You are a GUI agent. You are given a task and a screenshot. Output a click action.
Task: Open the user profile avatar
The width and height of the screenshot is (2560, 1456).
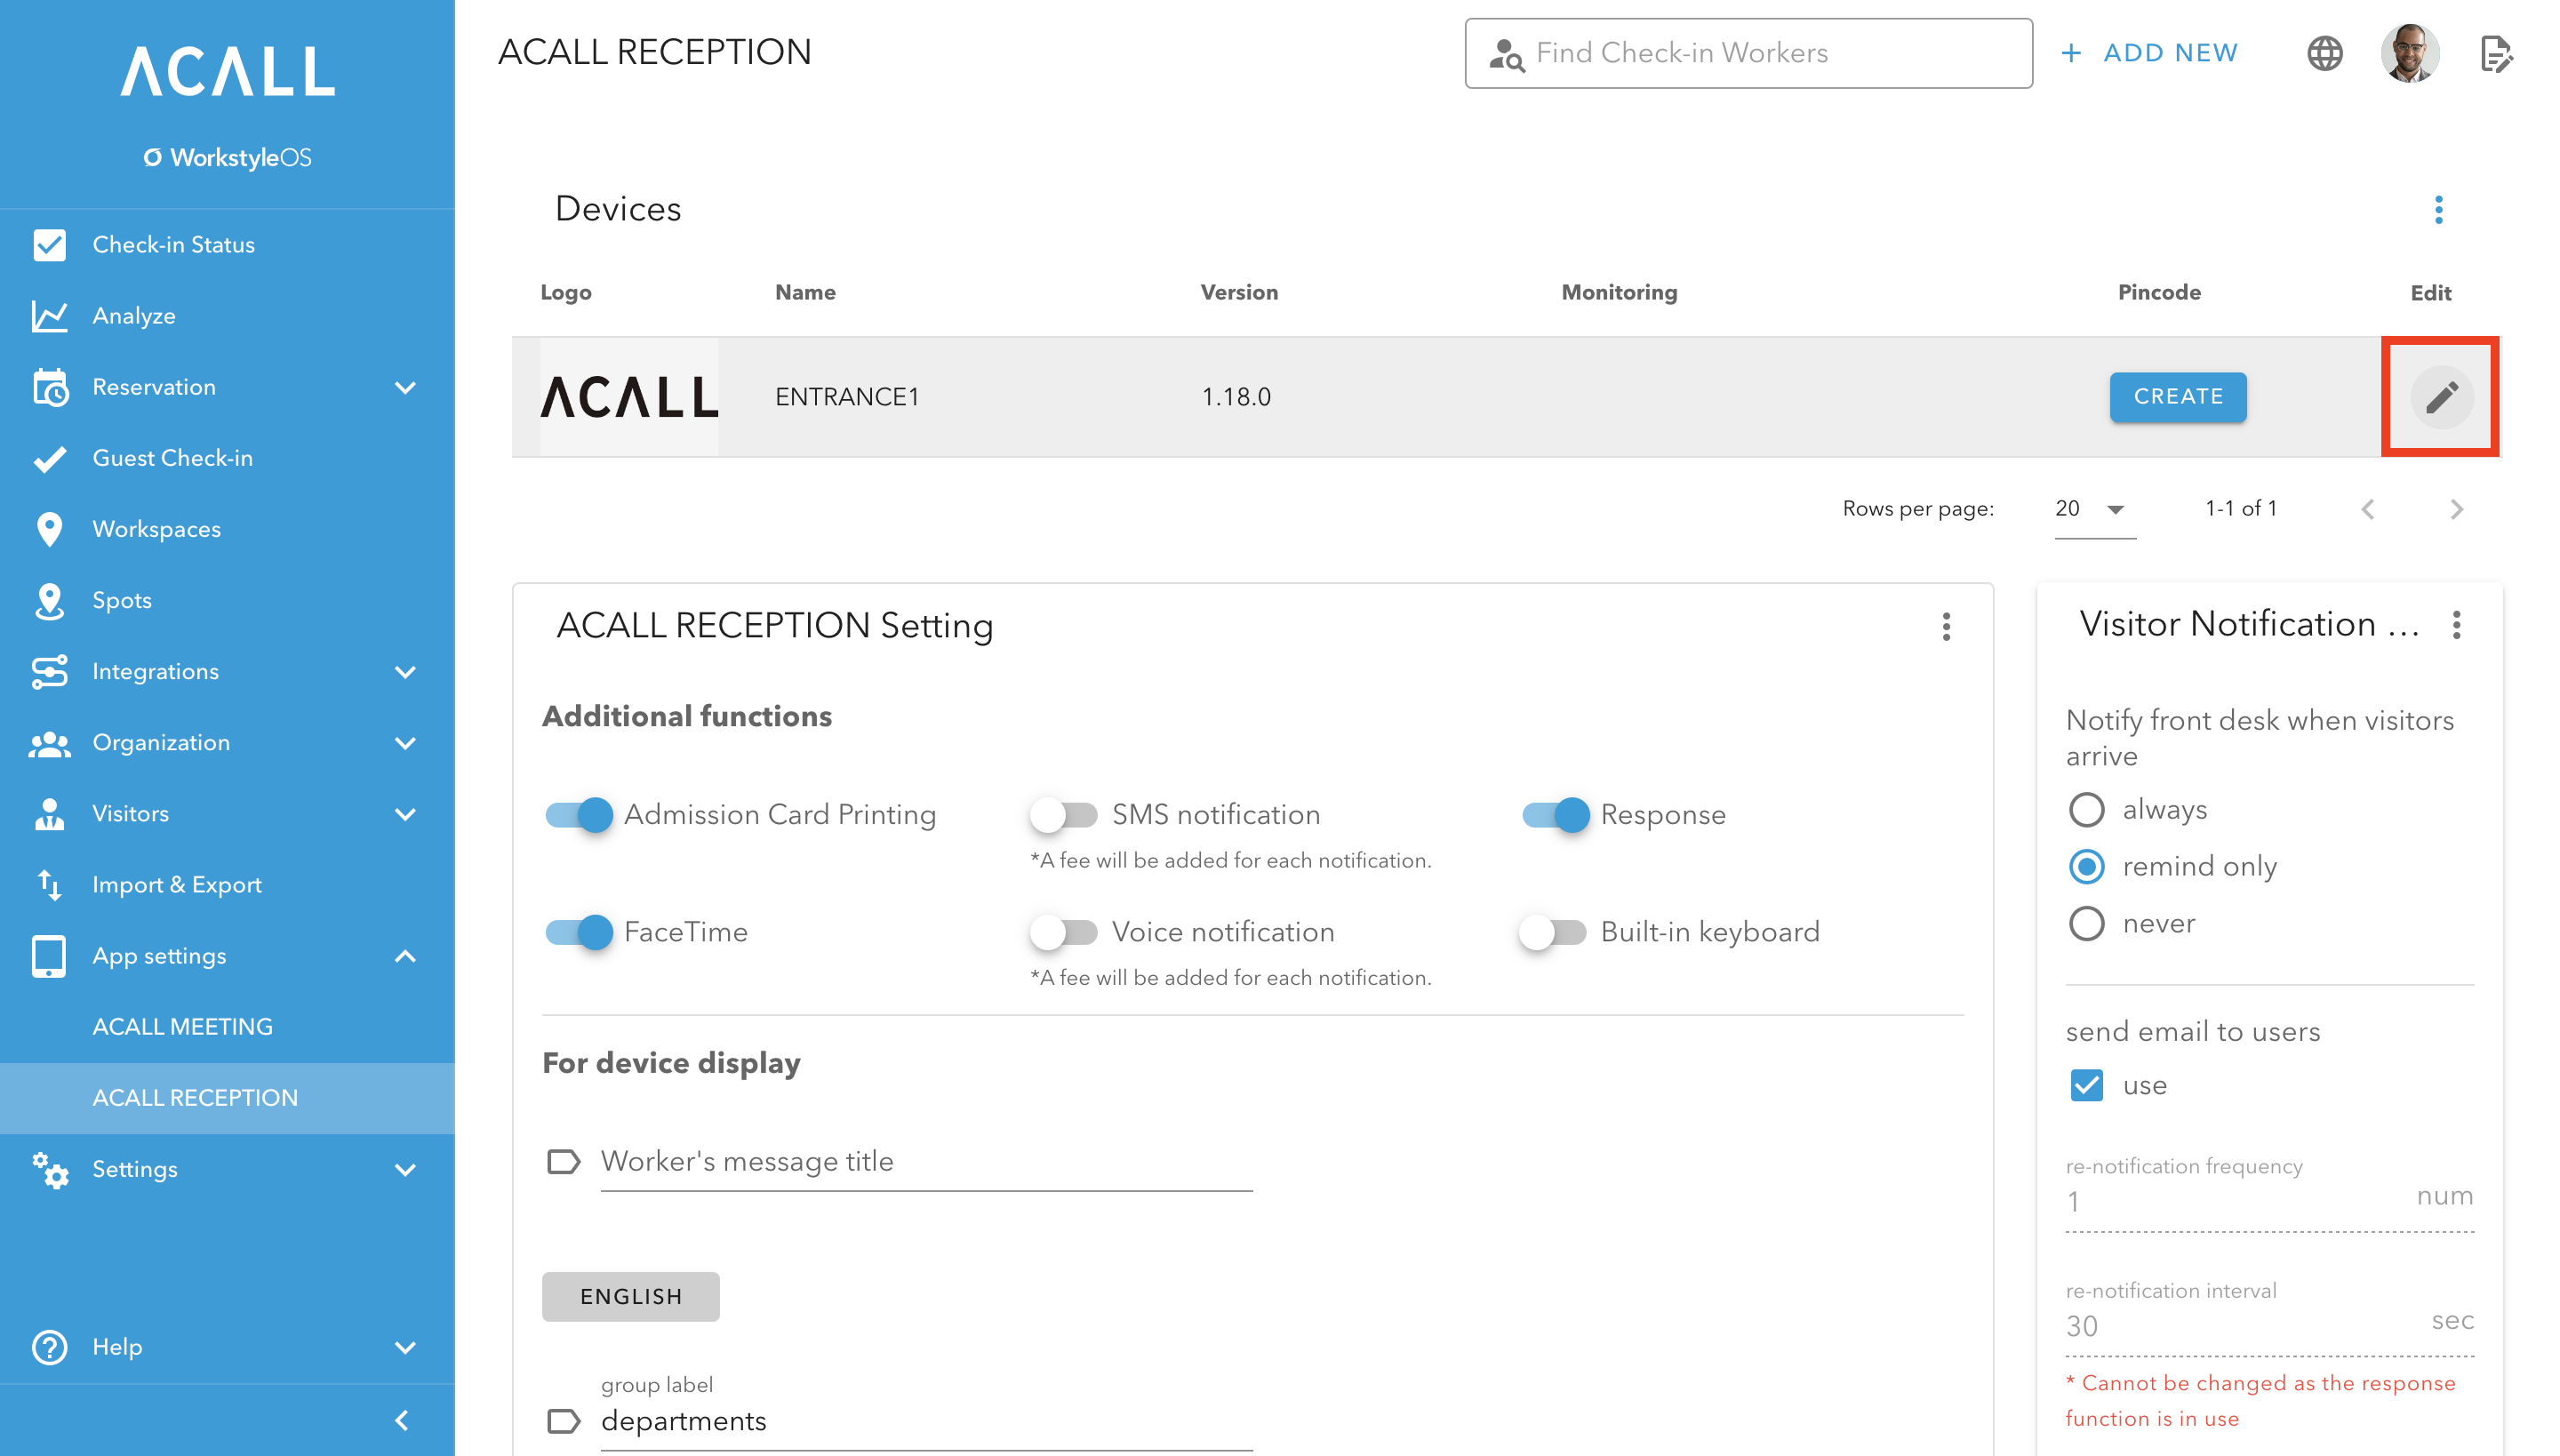click(2410, 53)
